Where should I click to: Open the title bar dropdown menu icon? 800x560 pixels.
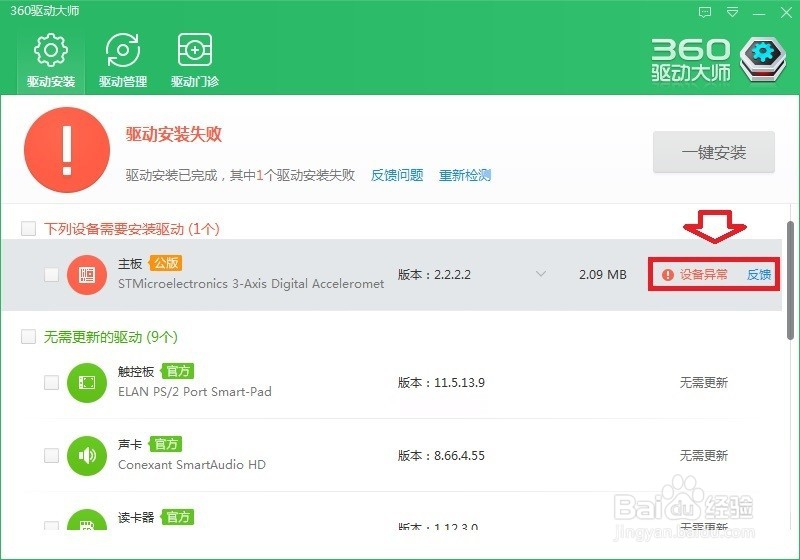[732, 12]
